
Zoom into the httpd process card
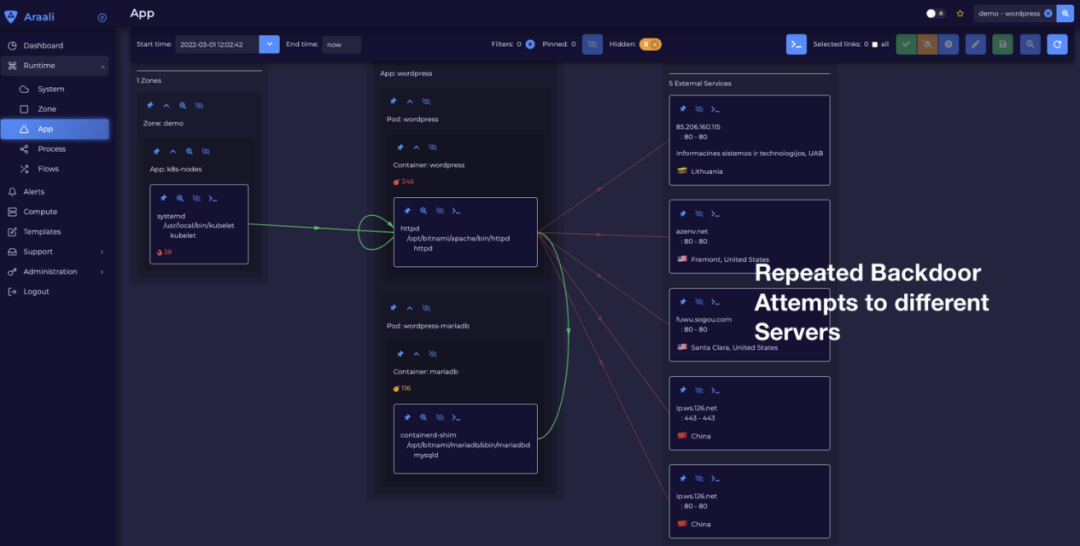click(x=424, y=211)
